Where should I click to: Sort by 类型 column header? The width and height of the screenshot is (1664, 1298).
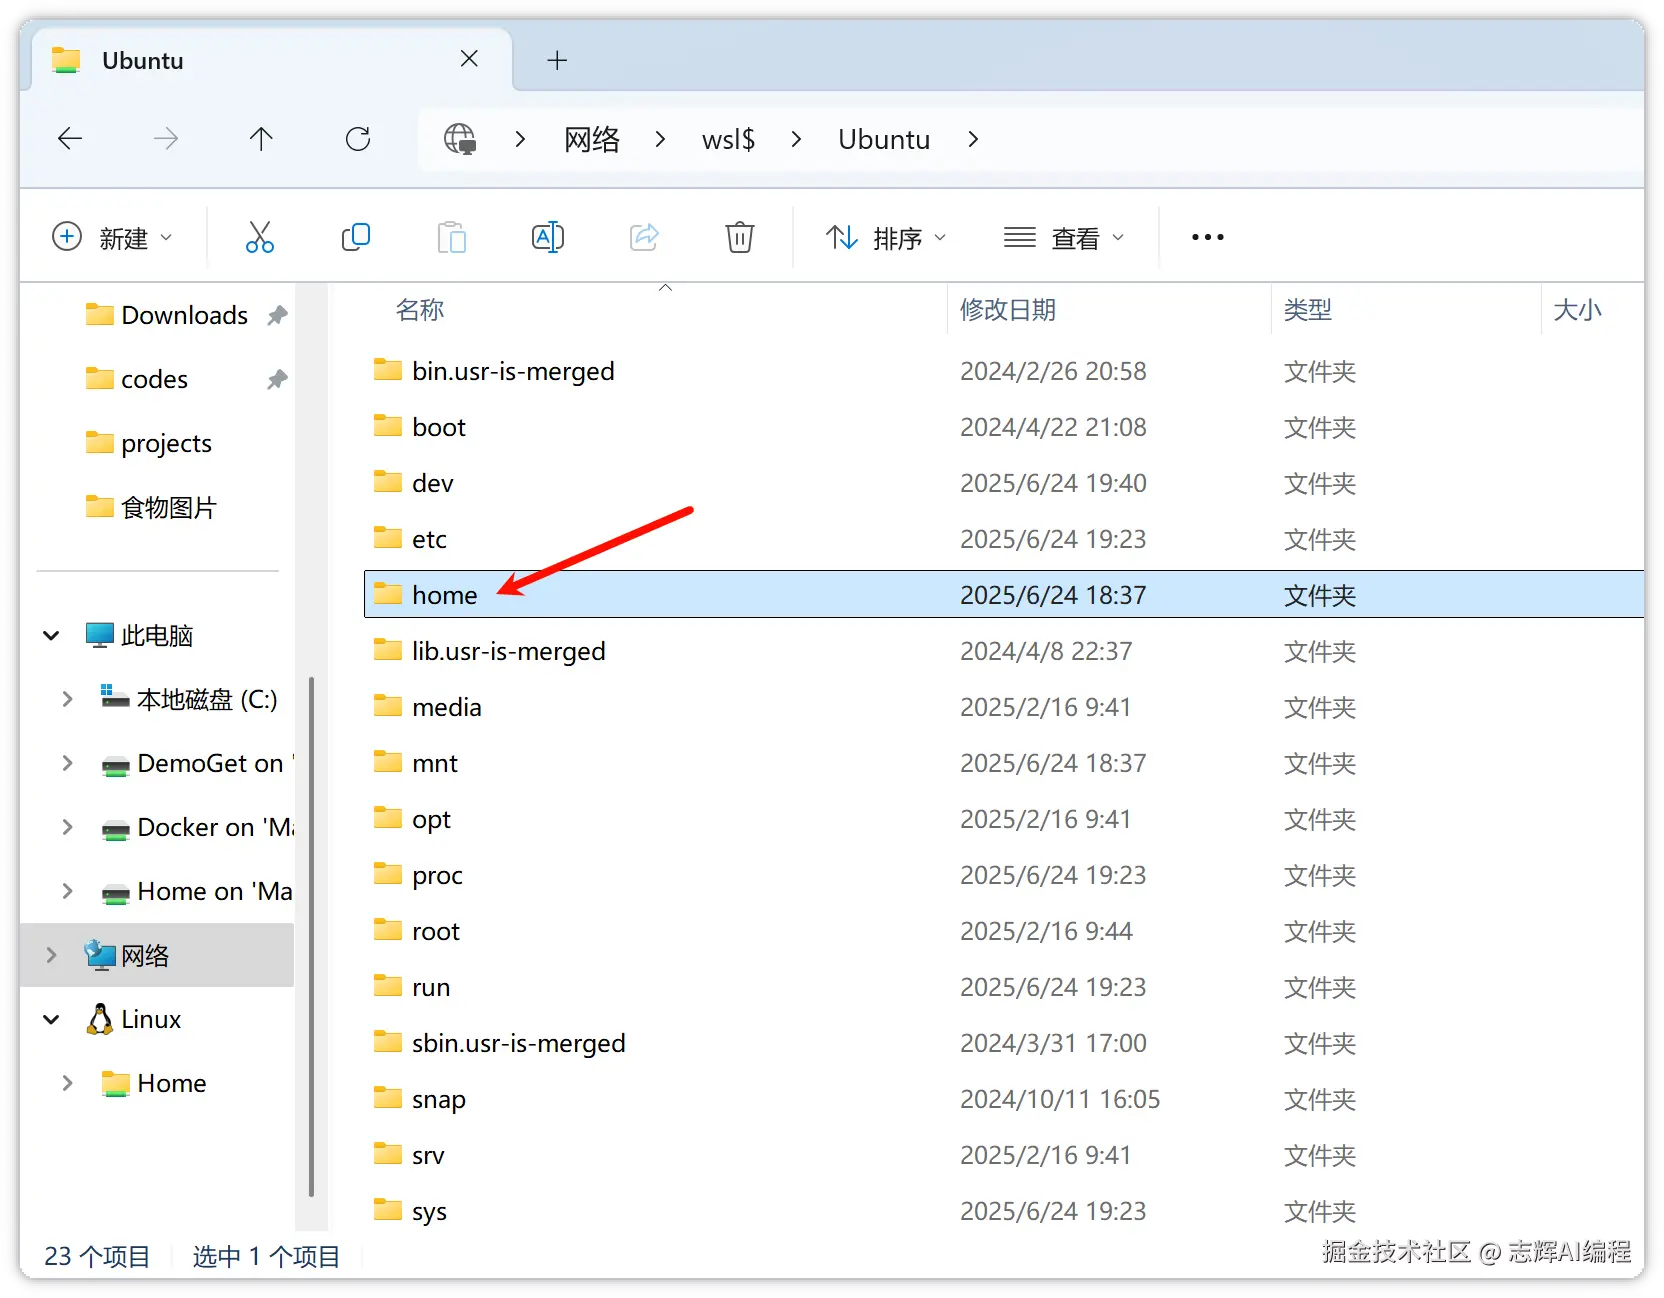pyautogui.click(x=1308, y=310)
